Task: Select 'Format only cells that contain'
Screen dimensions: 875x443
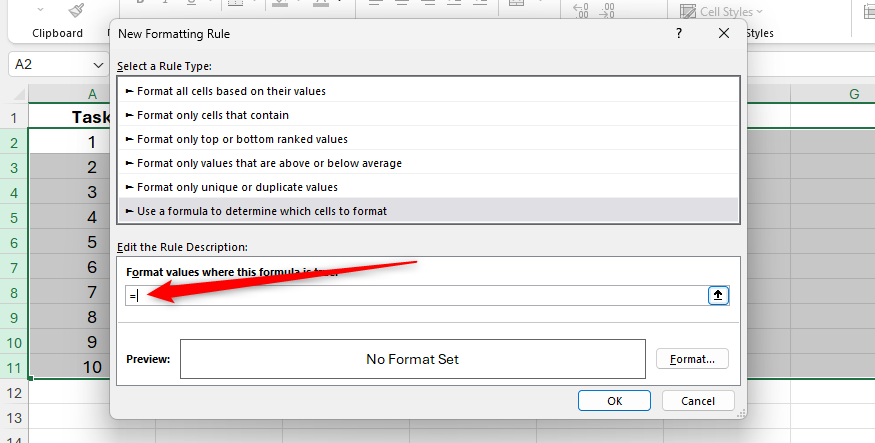Action: point(428,115)
